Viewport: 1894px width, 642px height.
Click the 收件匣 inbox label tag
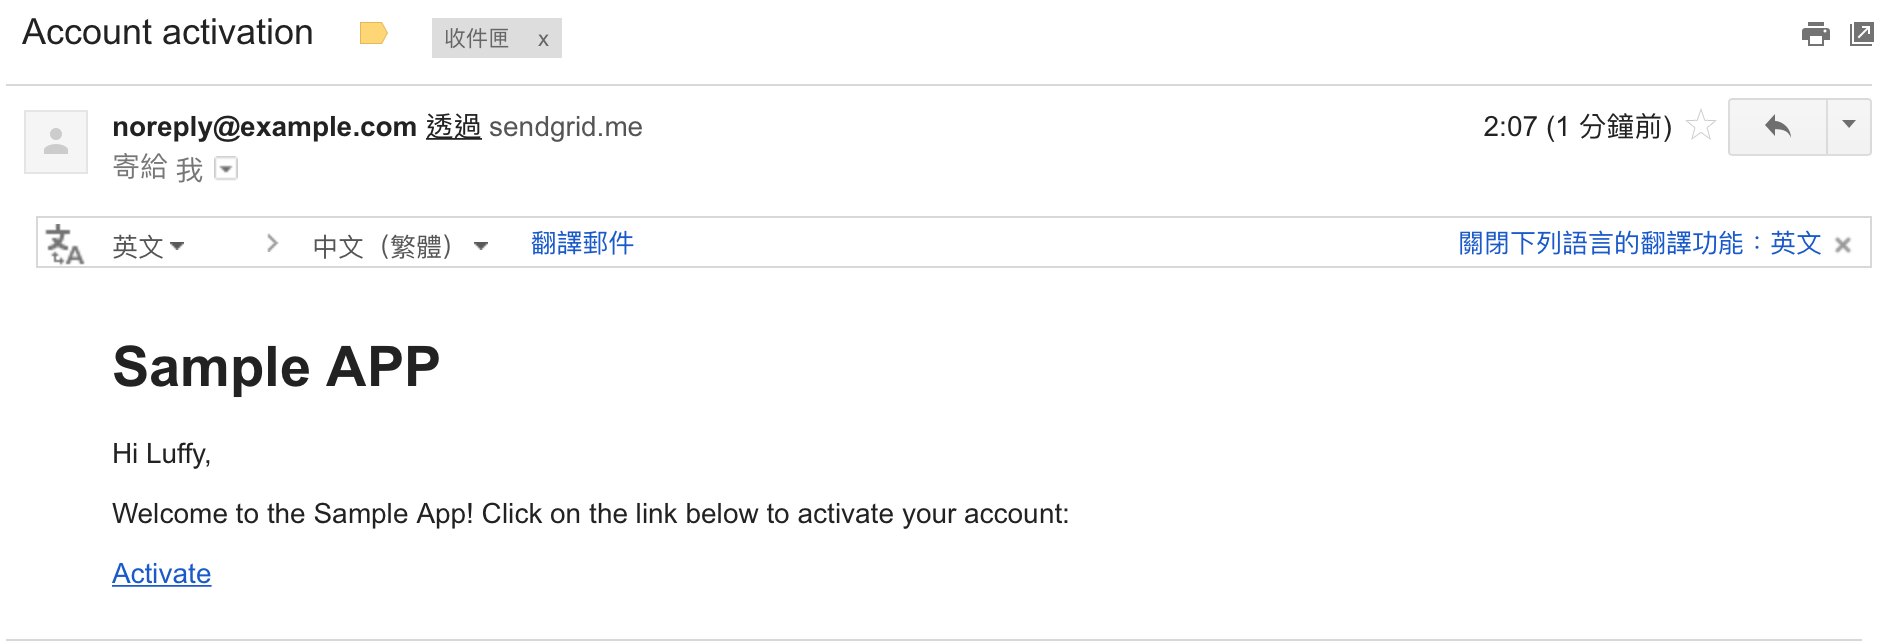pyautogui.click(x=477, y=39)
